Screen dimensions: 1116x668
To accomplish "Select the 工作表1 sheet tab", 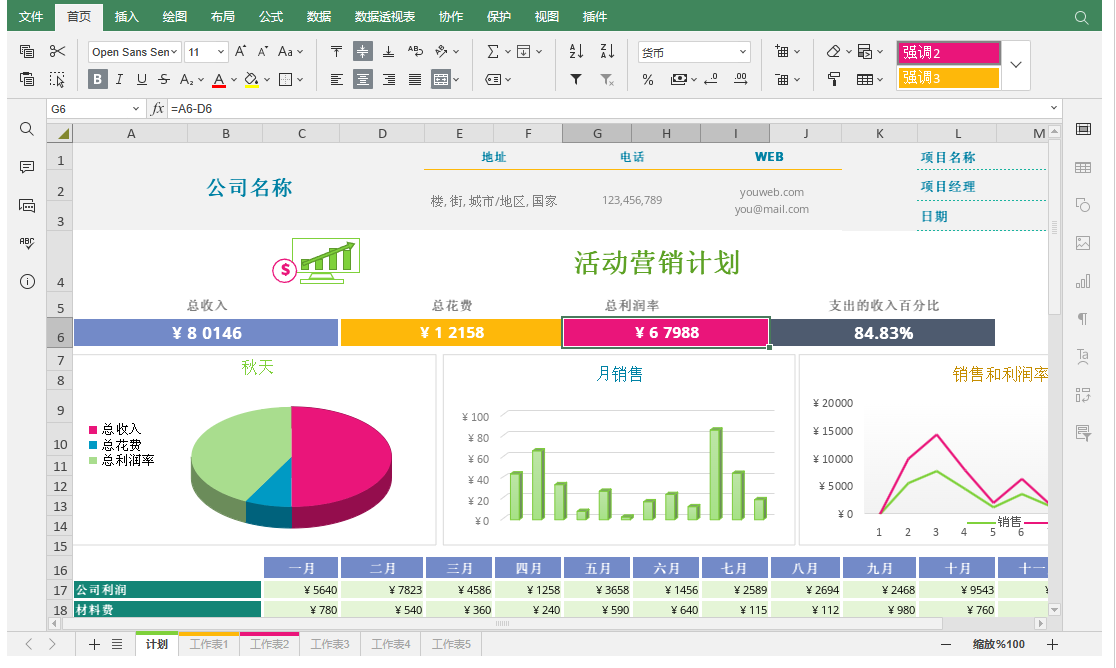I will [209, 644].
